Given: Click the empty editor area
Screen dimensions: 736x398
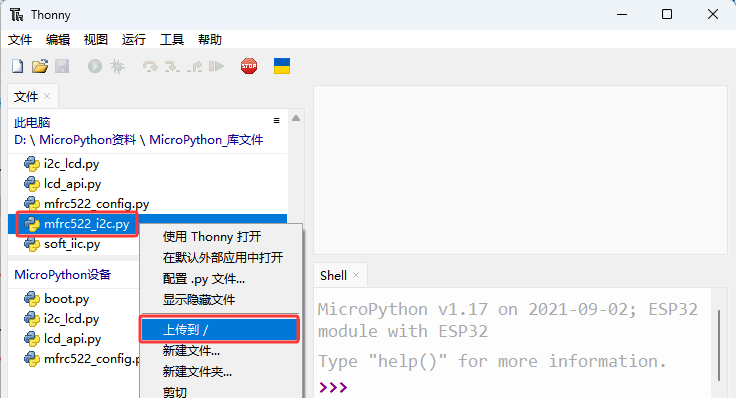Looking at the screenshot, I should click(520, 170).
